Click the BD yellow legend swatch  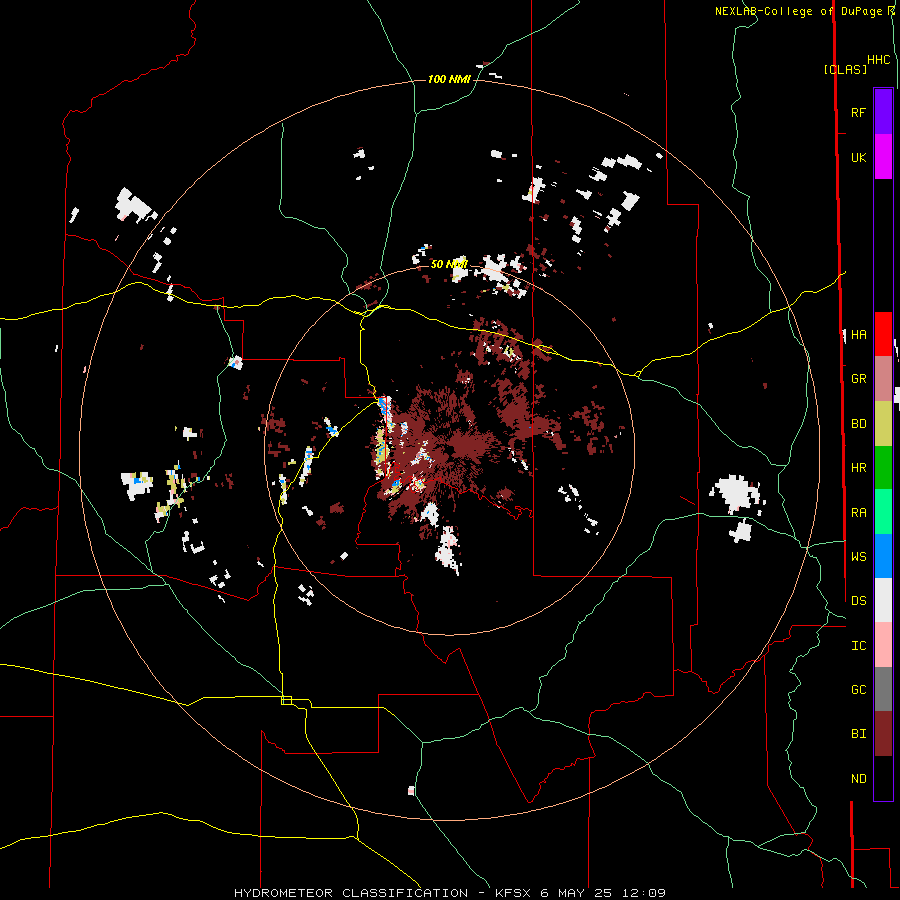883,424
